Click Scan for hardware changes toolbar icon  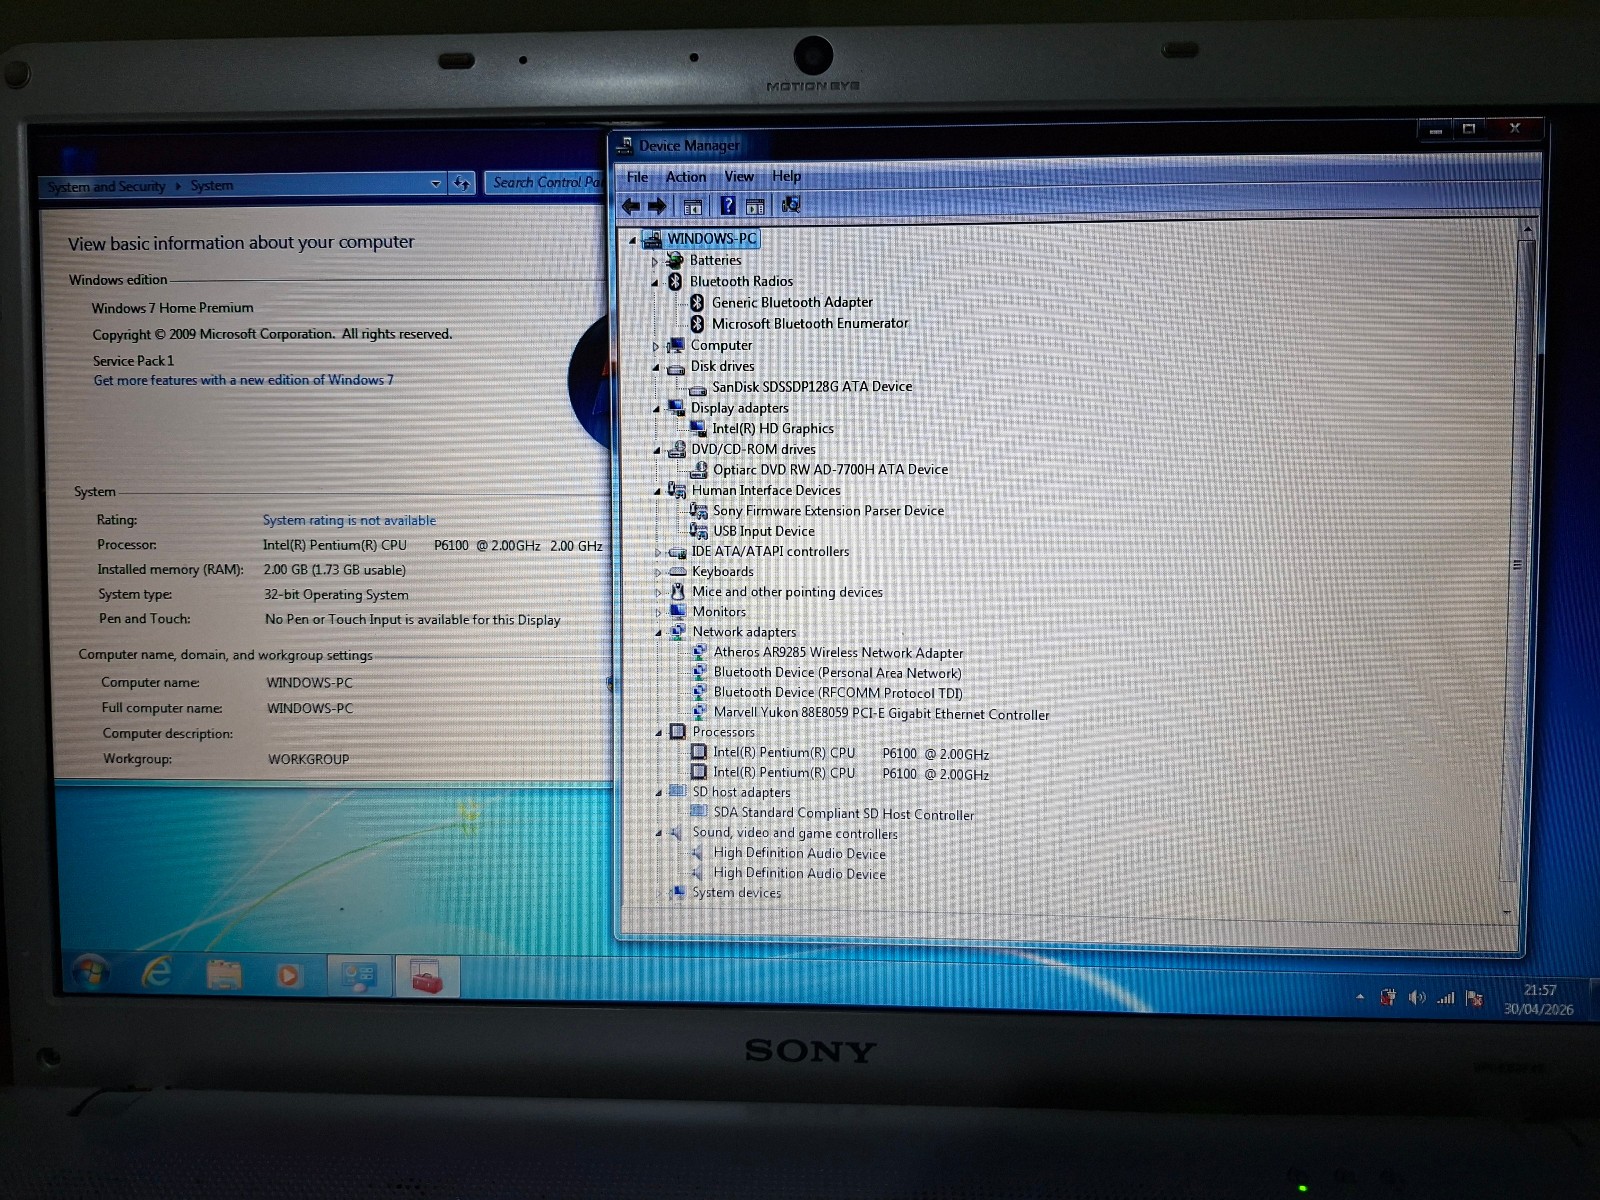pos(791,205)
